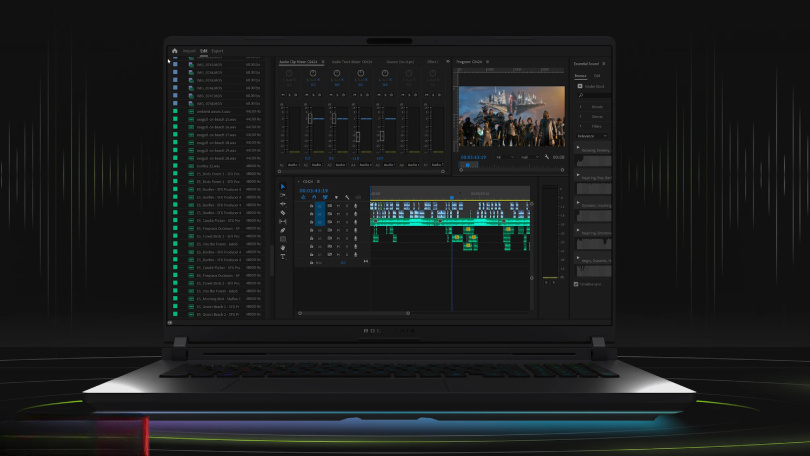Open Program monitor panel menu
This screenshot has width=810, height=456.
point(487,62)
